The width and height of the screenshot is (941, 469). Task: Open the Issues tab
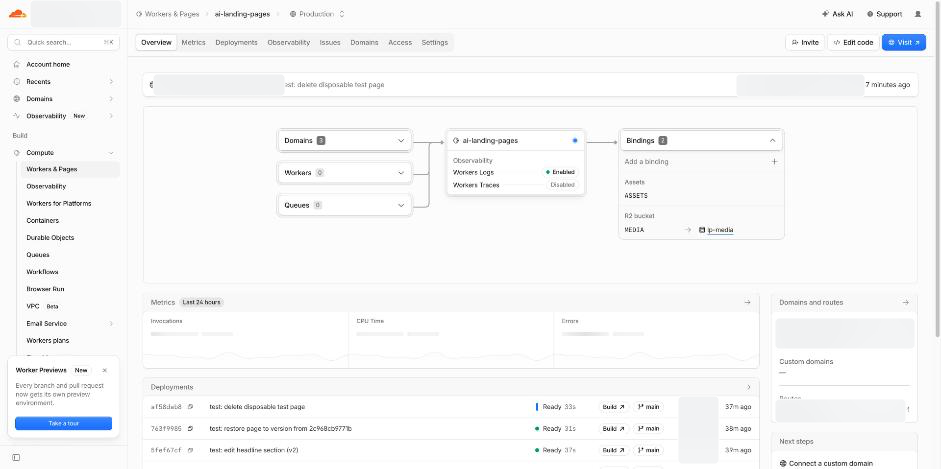click(330, 43)
